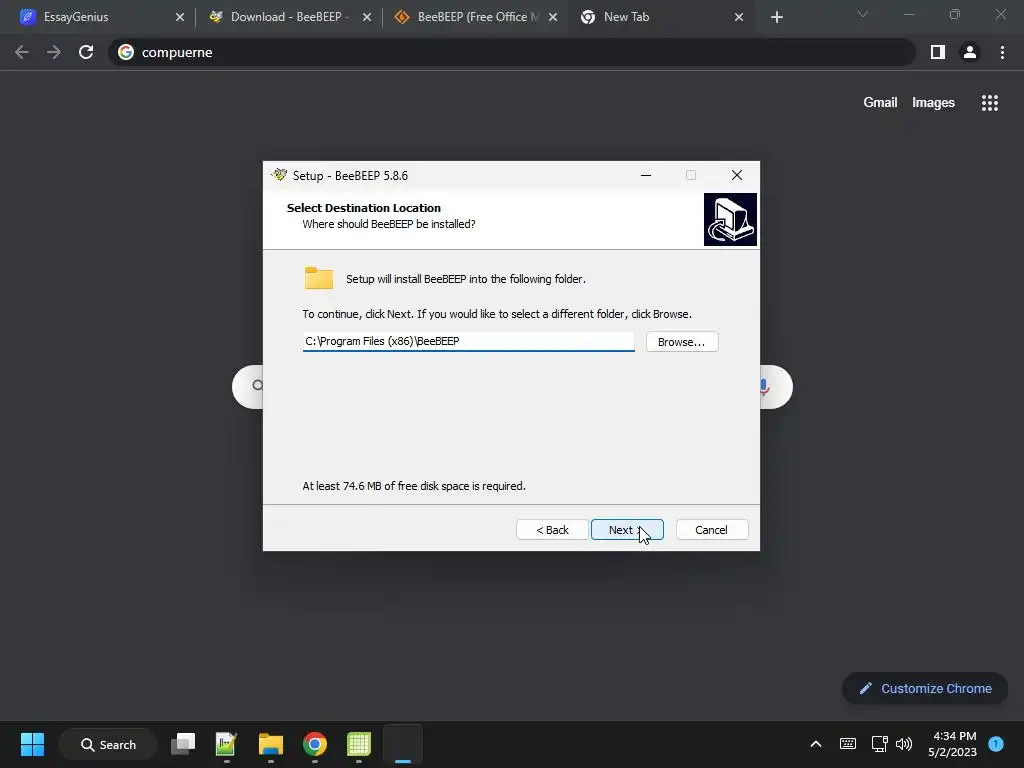The width and height of the screenshot is (1024, 768).
Task: Open the green grid app in taskbar
Action: (x=359, y=744)
